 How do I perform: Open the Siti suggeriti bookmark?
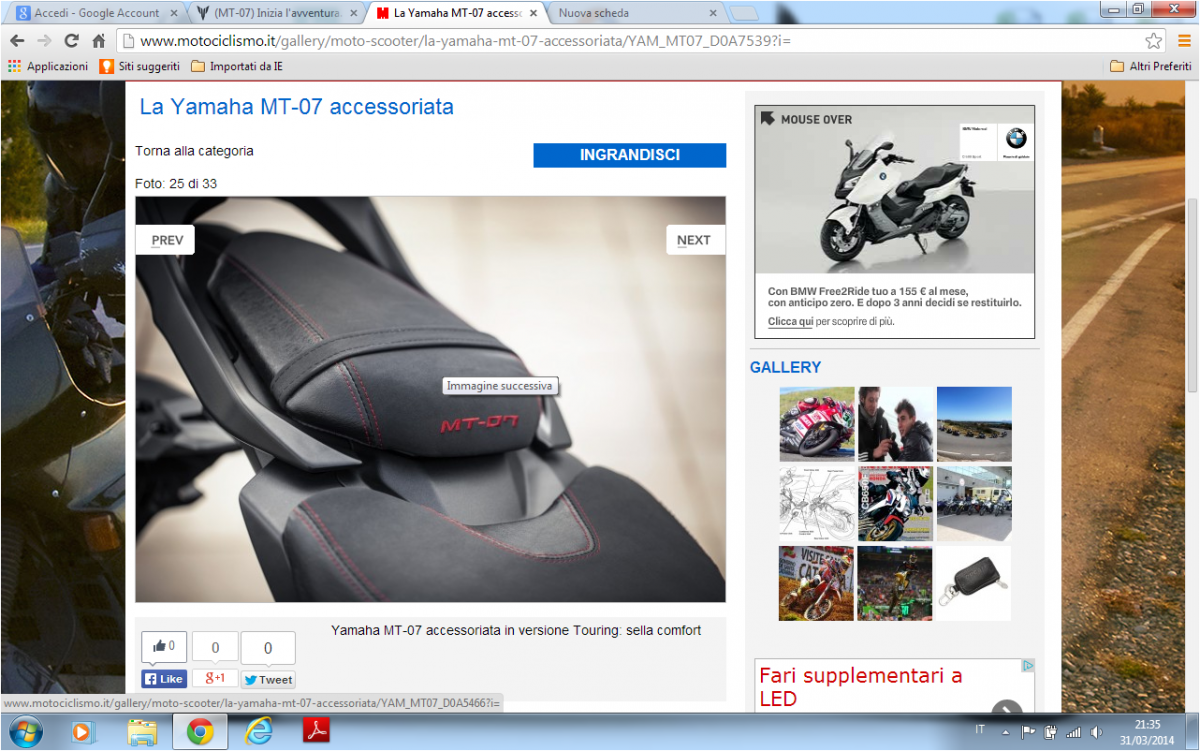tap(140, 66)
